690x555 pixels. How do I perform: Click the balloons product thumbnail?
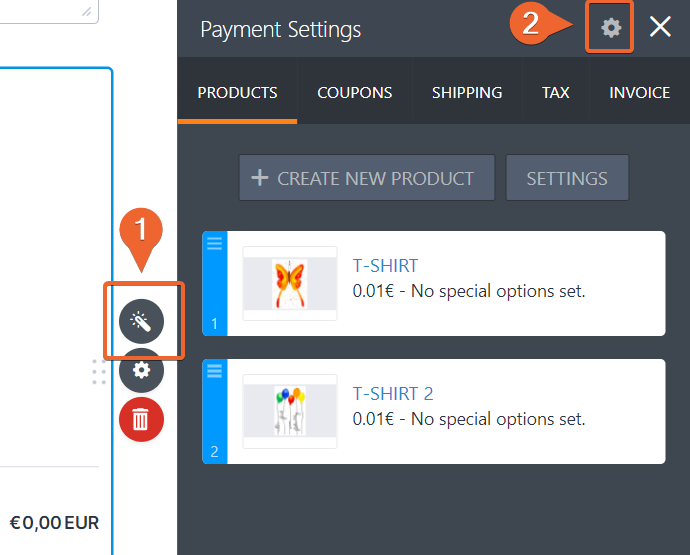[x=290, y=411]
